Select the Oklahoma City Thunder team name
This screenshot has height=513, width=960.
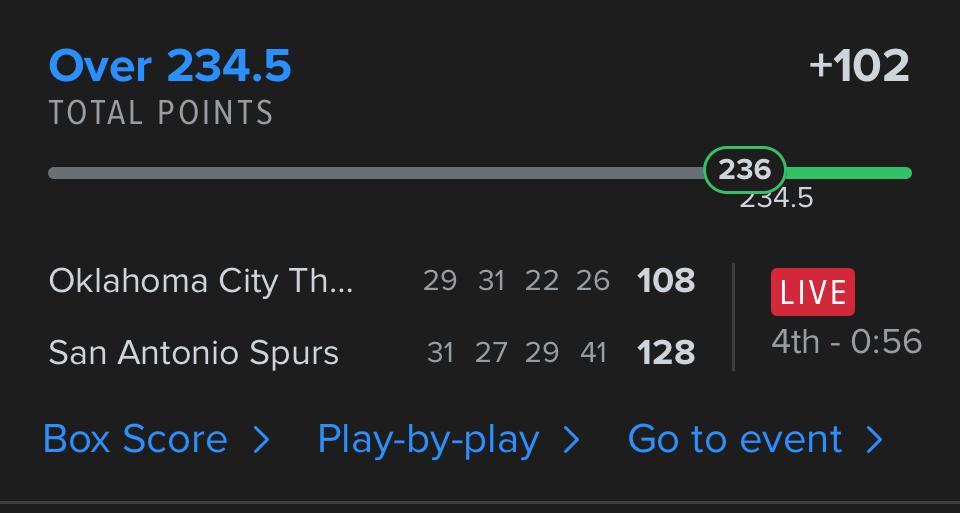(x=201, y=281)
